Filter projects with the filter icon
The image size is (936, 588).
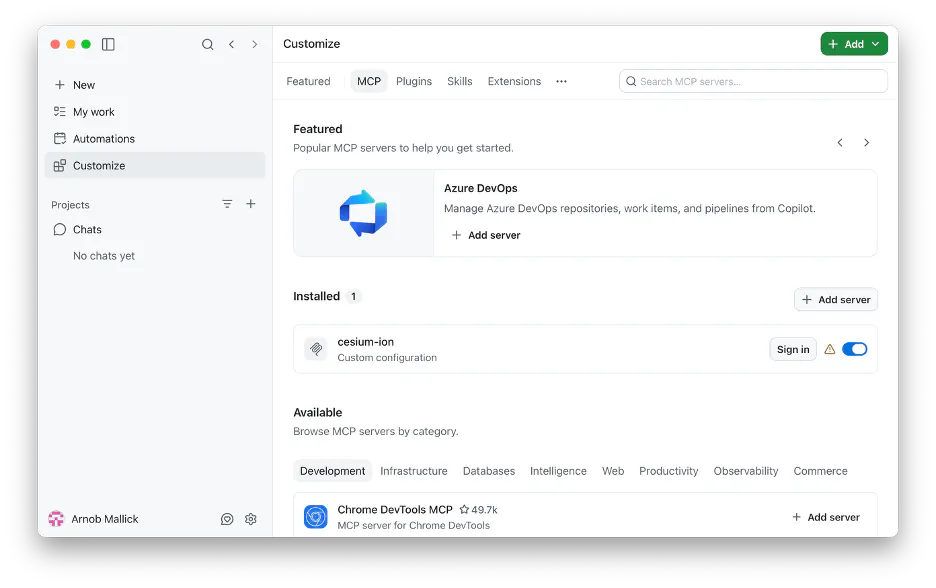click(x=227, y=204)
